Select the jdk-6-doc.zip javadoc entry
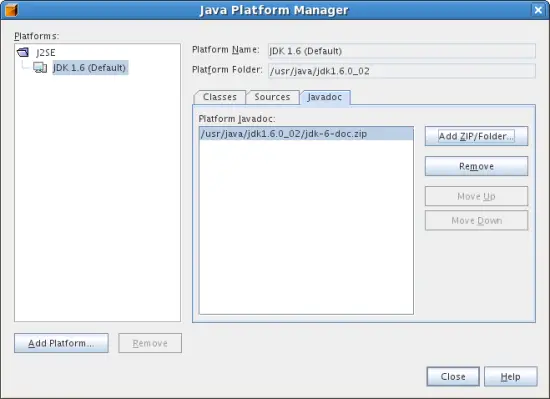 click(x=306, y=134)
